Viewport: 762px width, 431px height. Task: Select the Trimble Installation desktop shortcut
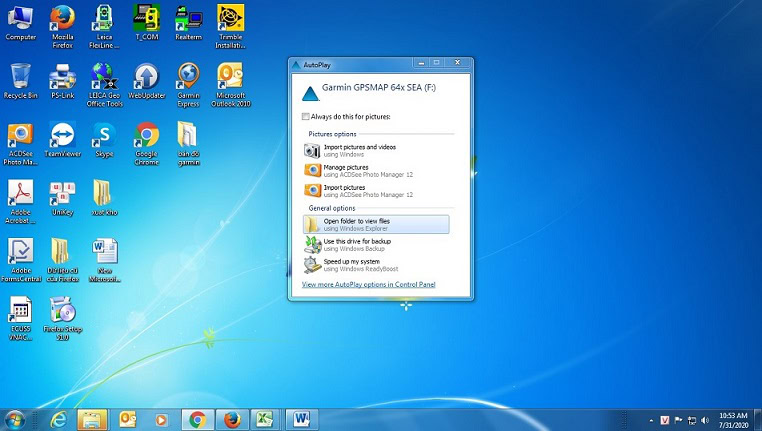(230, 27)
